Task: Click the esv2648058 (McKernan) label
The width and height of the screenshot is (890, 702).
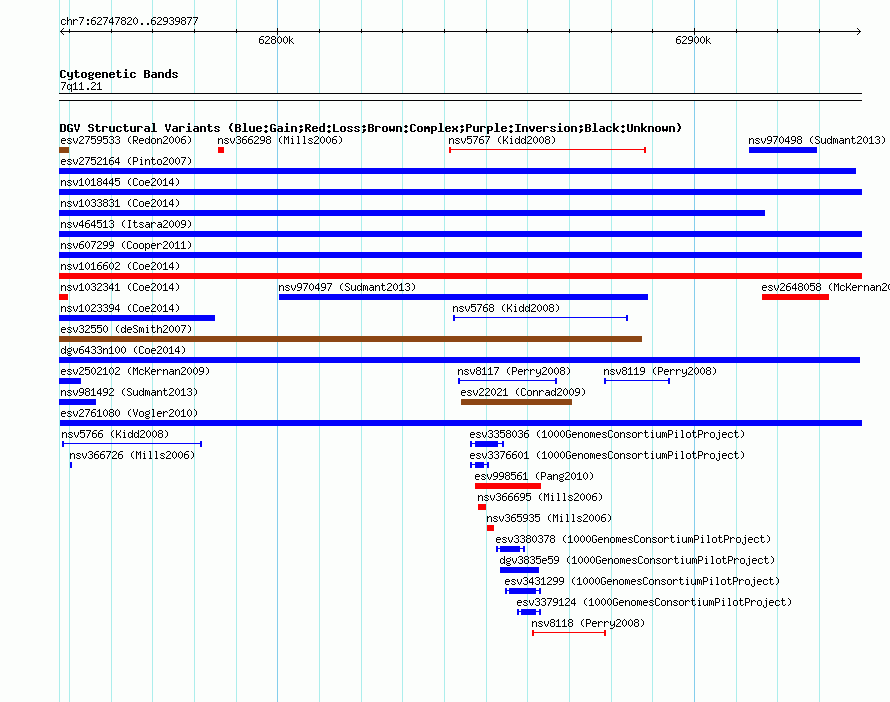Action: point(825,287)
